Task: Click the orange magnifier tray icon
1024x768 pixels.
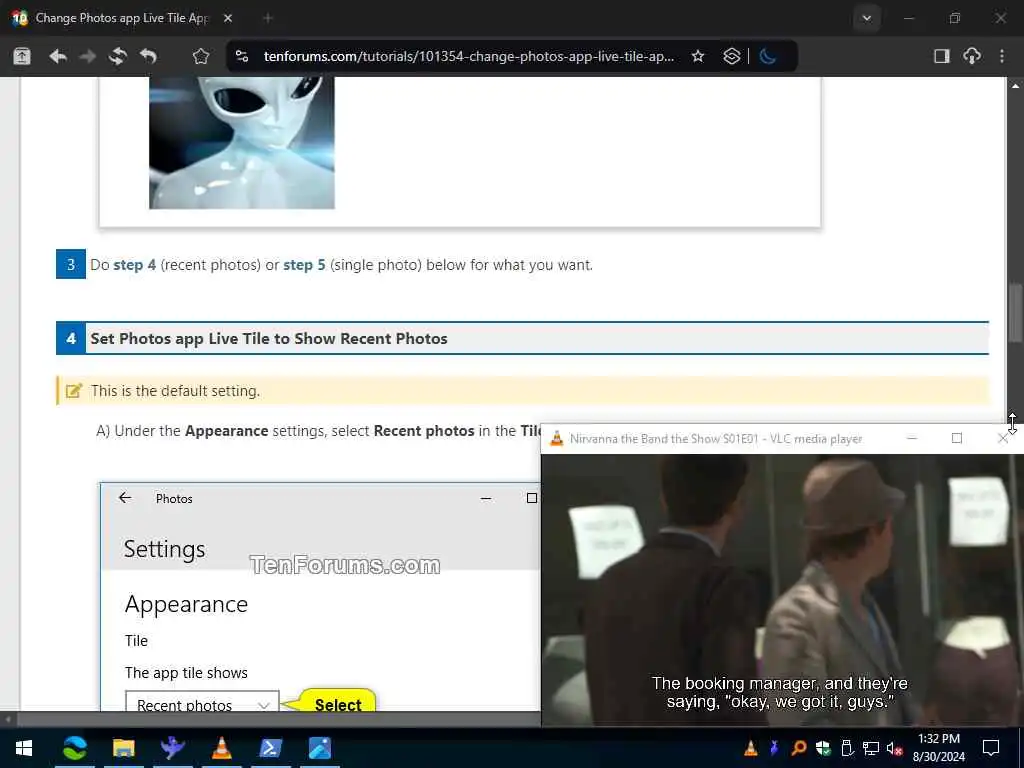Action: point(798,748)
